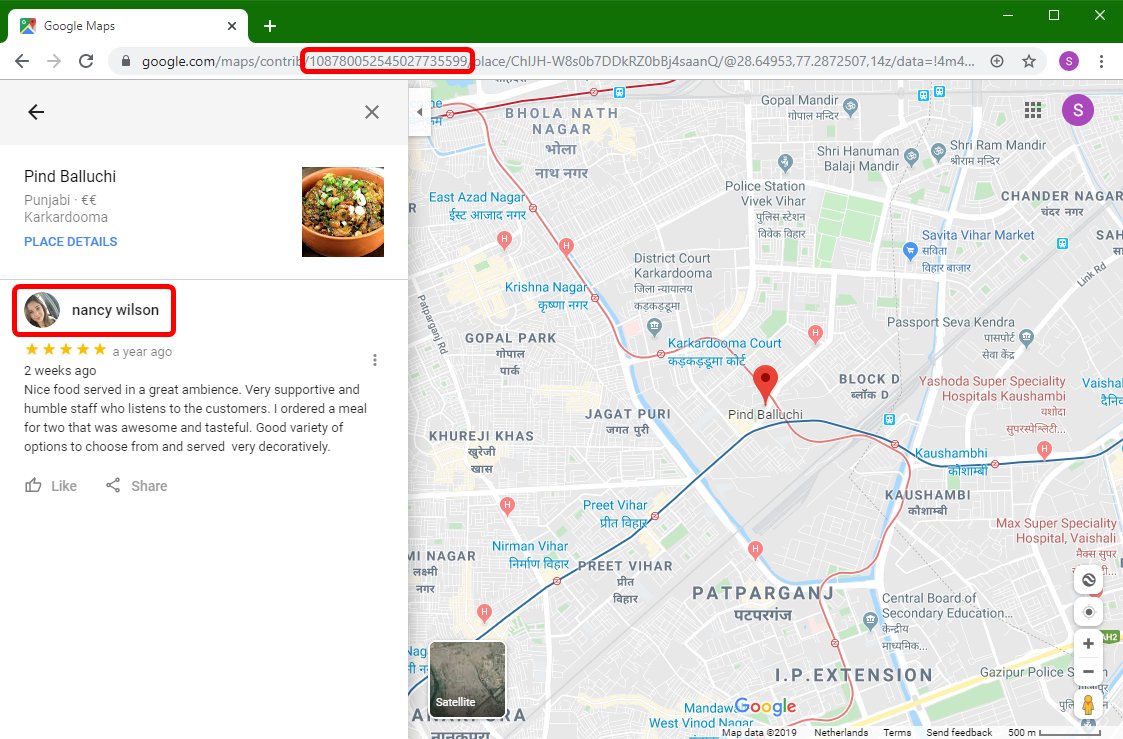Bookmark this page with the star icon

[x=1029, y=61]
